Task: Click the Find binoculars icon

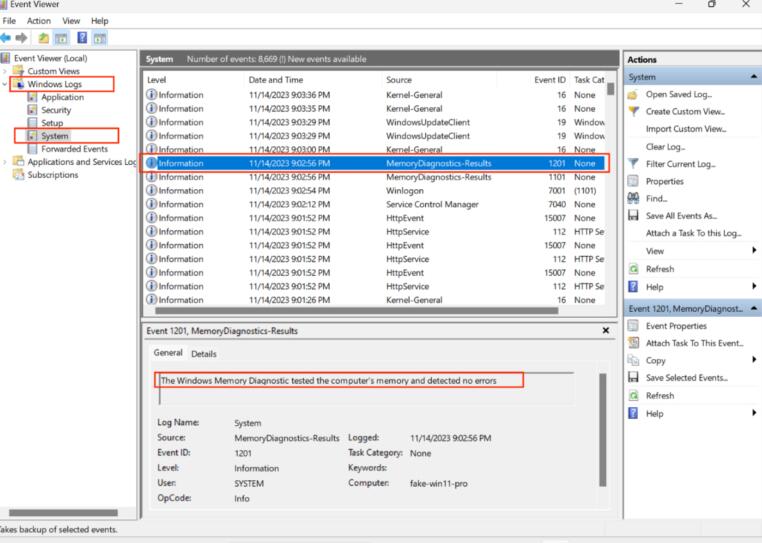Action: click(634, 199)
